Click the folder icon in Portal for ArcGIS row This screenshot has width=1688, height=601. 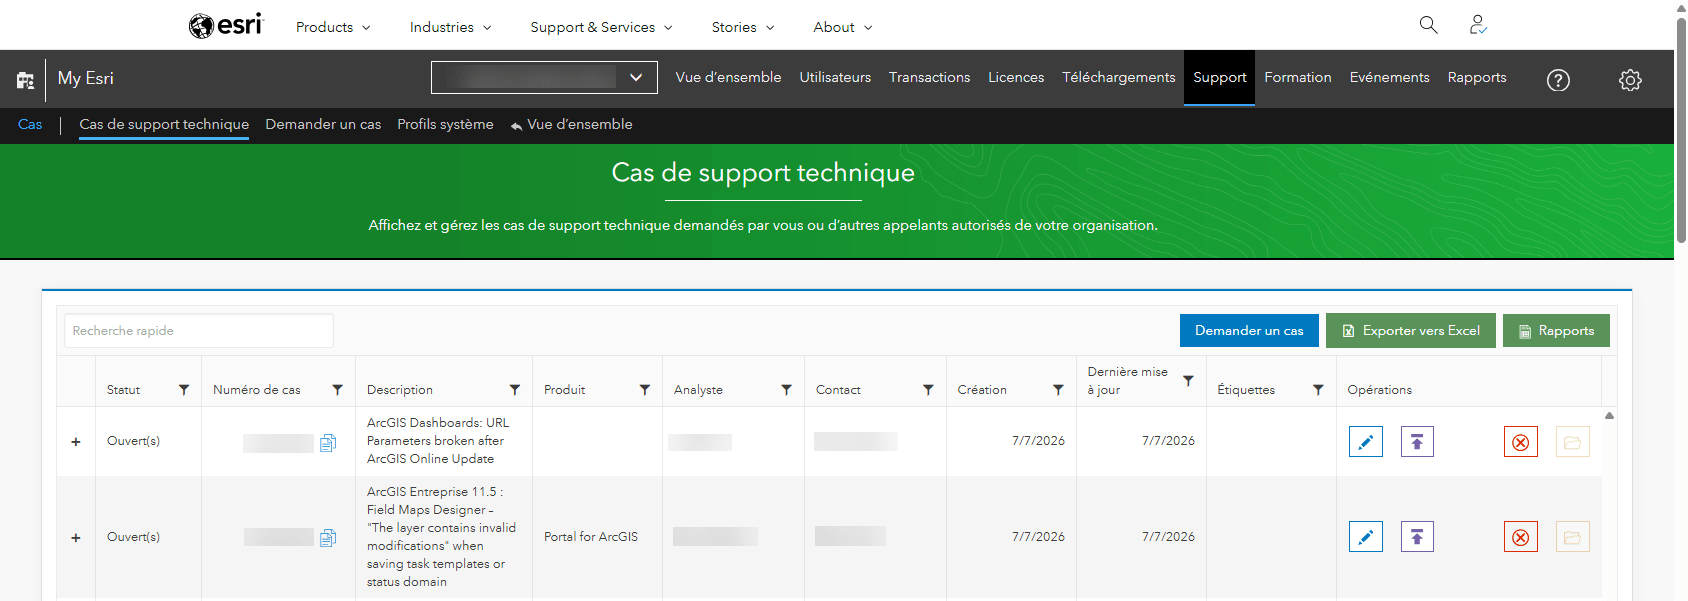[x=1573, y=537]
